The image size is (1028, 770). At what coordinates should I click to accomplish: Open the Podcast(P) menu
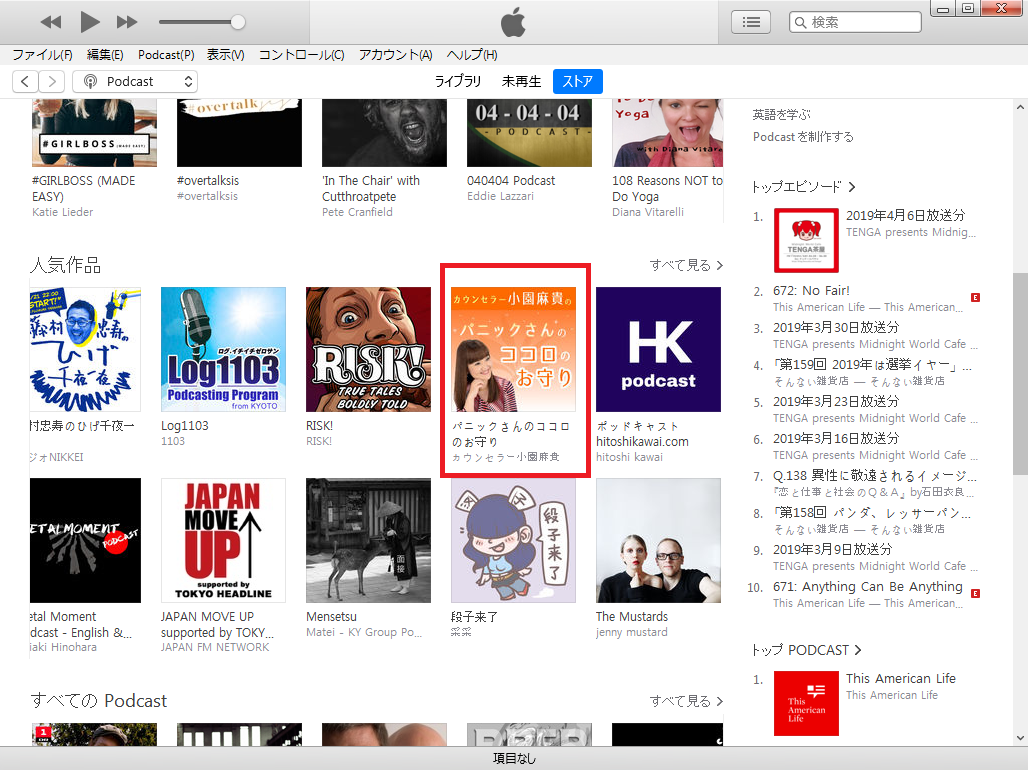tap(166, 55)
